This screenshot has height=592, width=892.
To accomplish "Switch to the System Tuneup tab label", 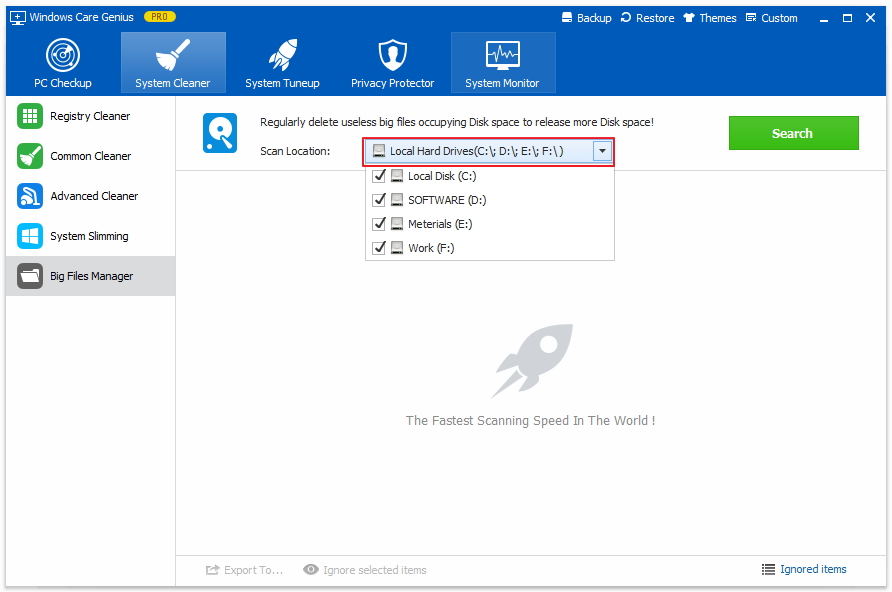I will click(x=282, y=83).
